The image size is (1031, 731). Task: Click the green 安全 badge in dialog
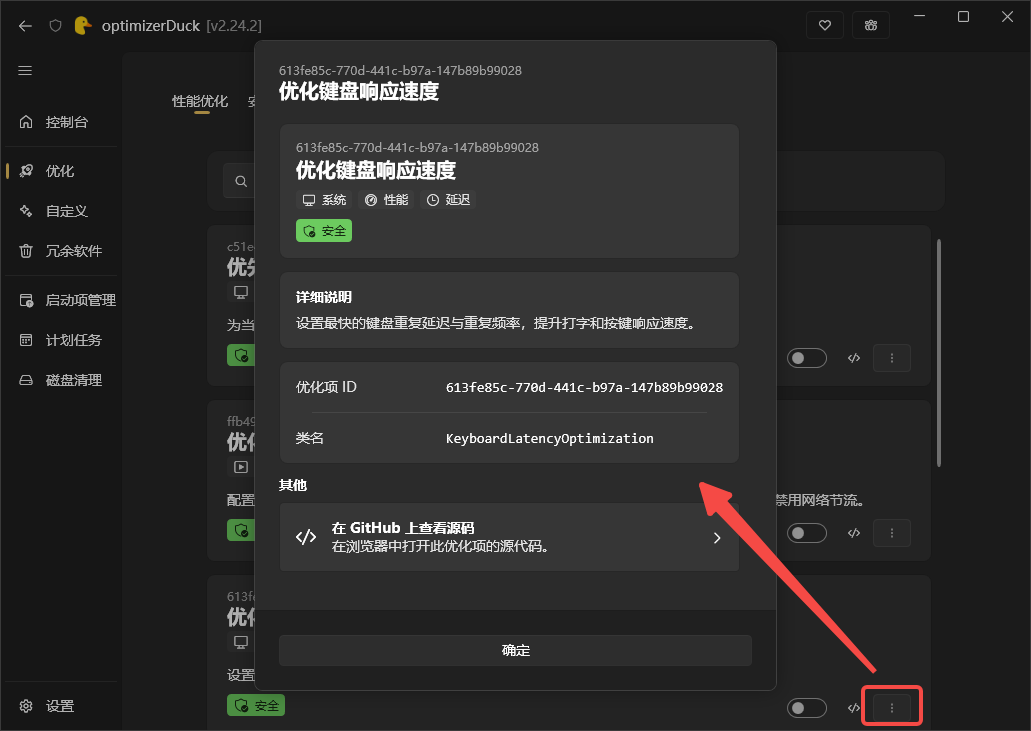click(x=324, y=231)
